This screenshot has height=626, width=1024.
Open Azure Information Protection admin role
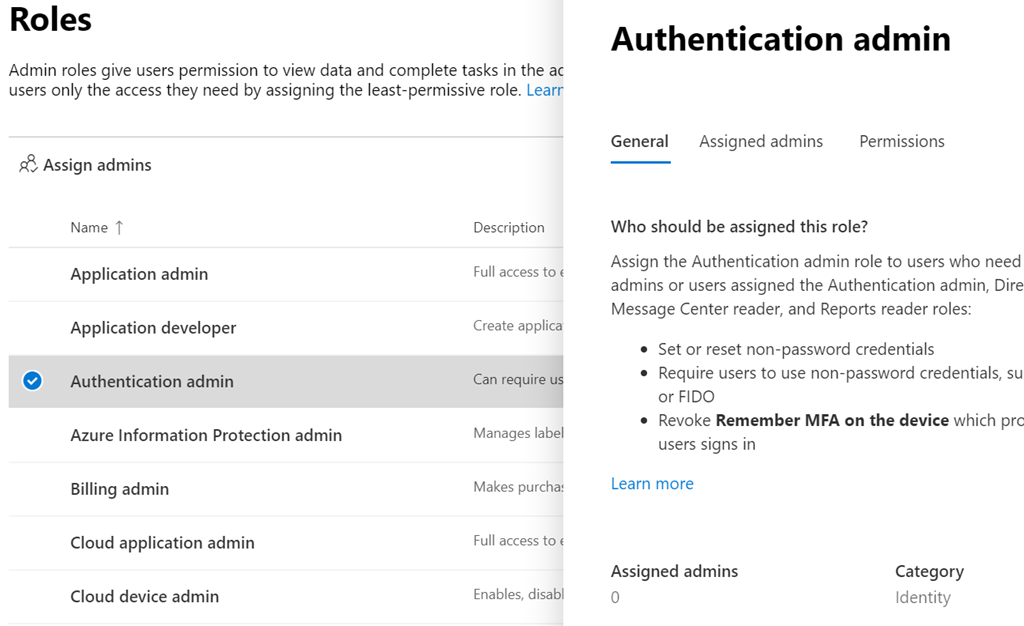point(206,435)
